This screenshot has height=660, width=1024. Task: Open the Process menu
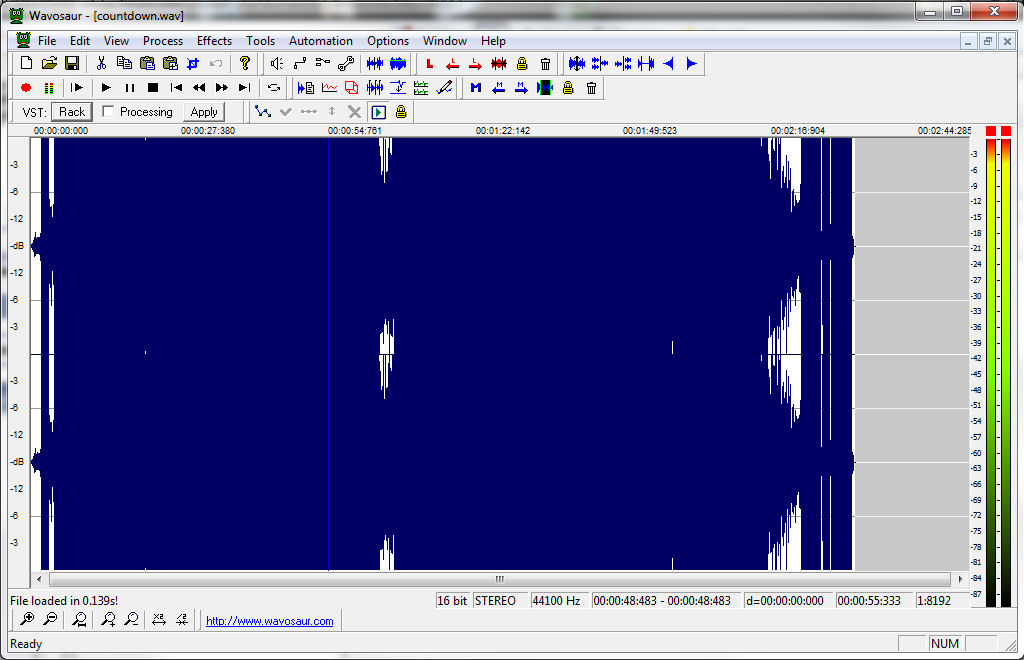pos(163,40)
